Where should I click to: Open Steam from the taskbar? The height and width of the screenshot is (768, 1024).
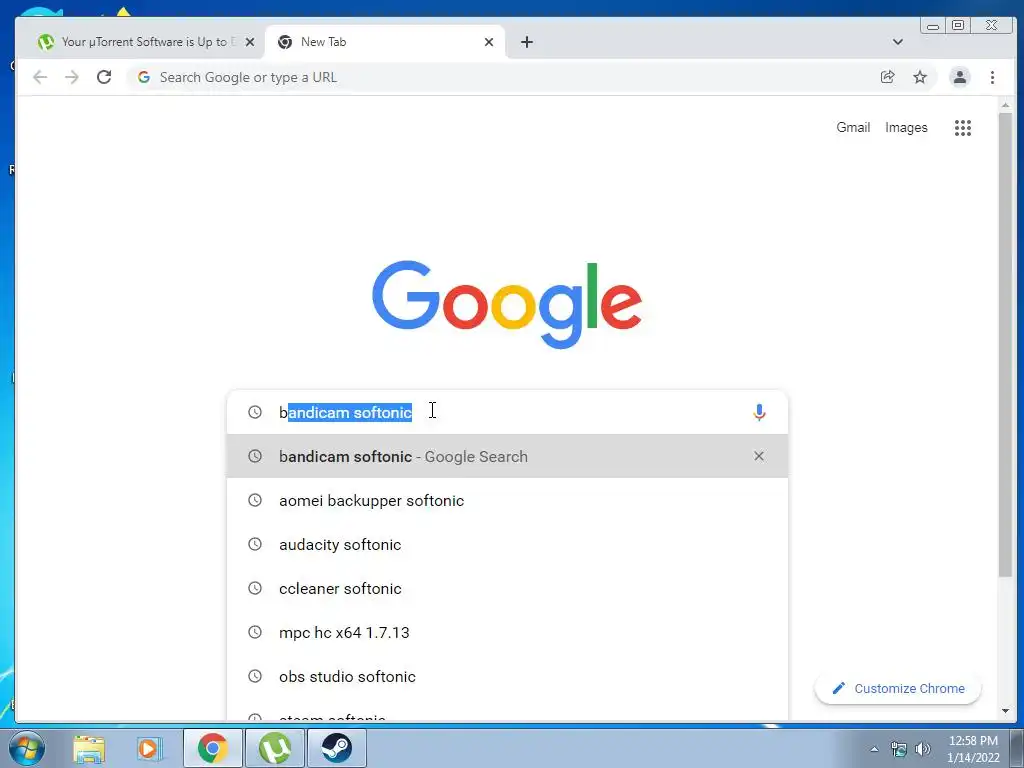tap(336, 748)
